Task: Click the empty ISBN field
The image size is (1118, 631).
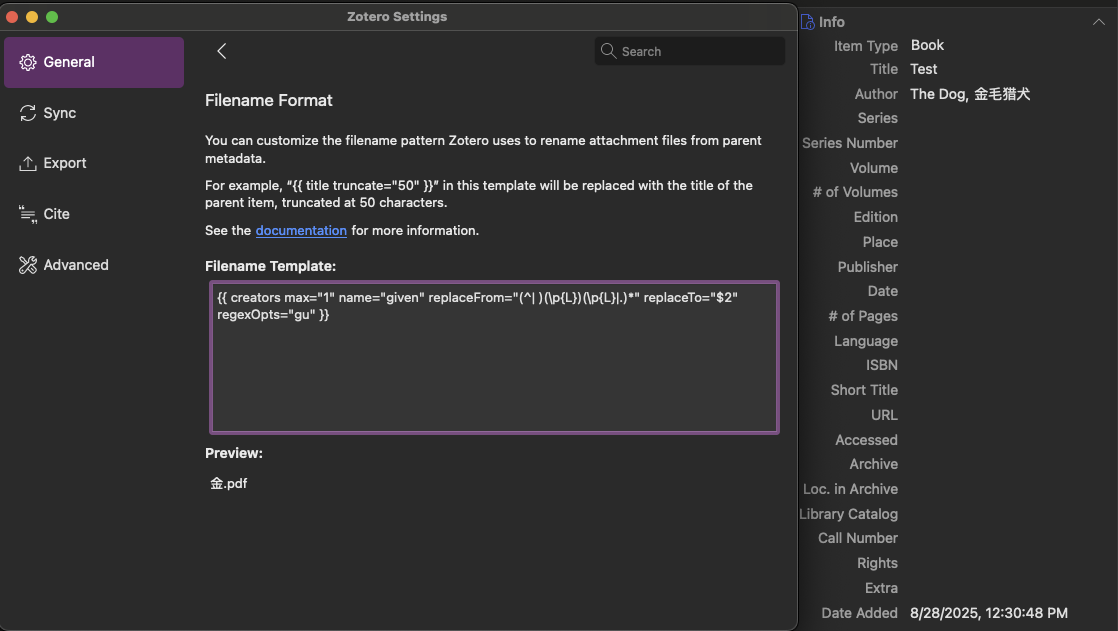Action: pyautogui.click(x=1000, y=365)
